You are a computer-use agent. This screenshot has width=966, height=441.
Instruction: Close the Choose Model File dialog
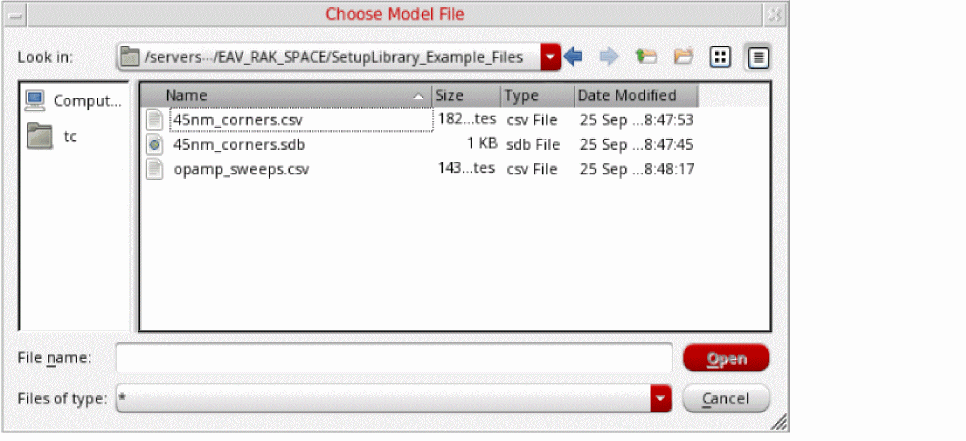click(774, 14)
